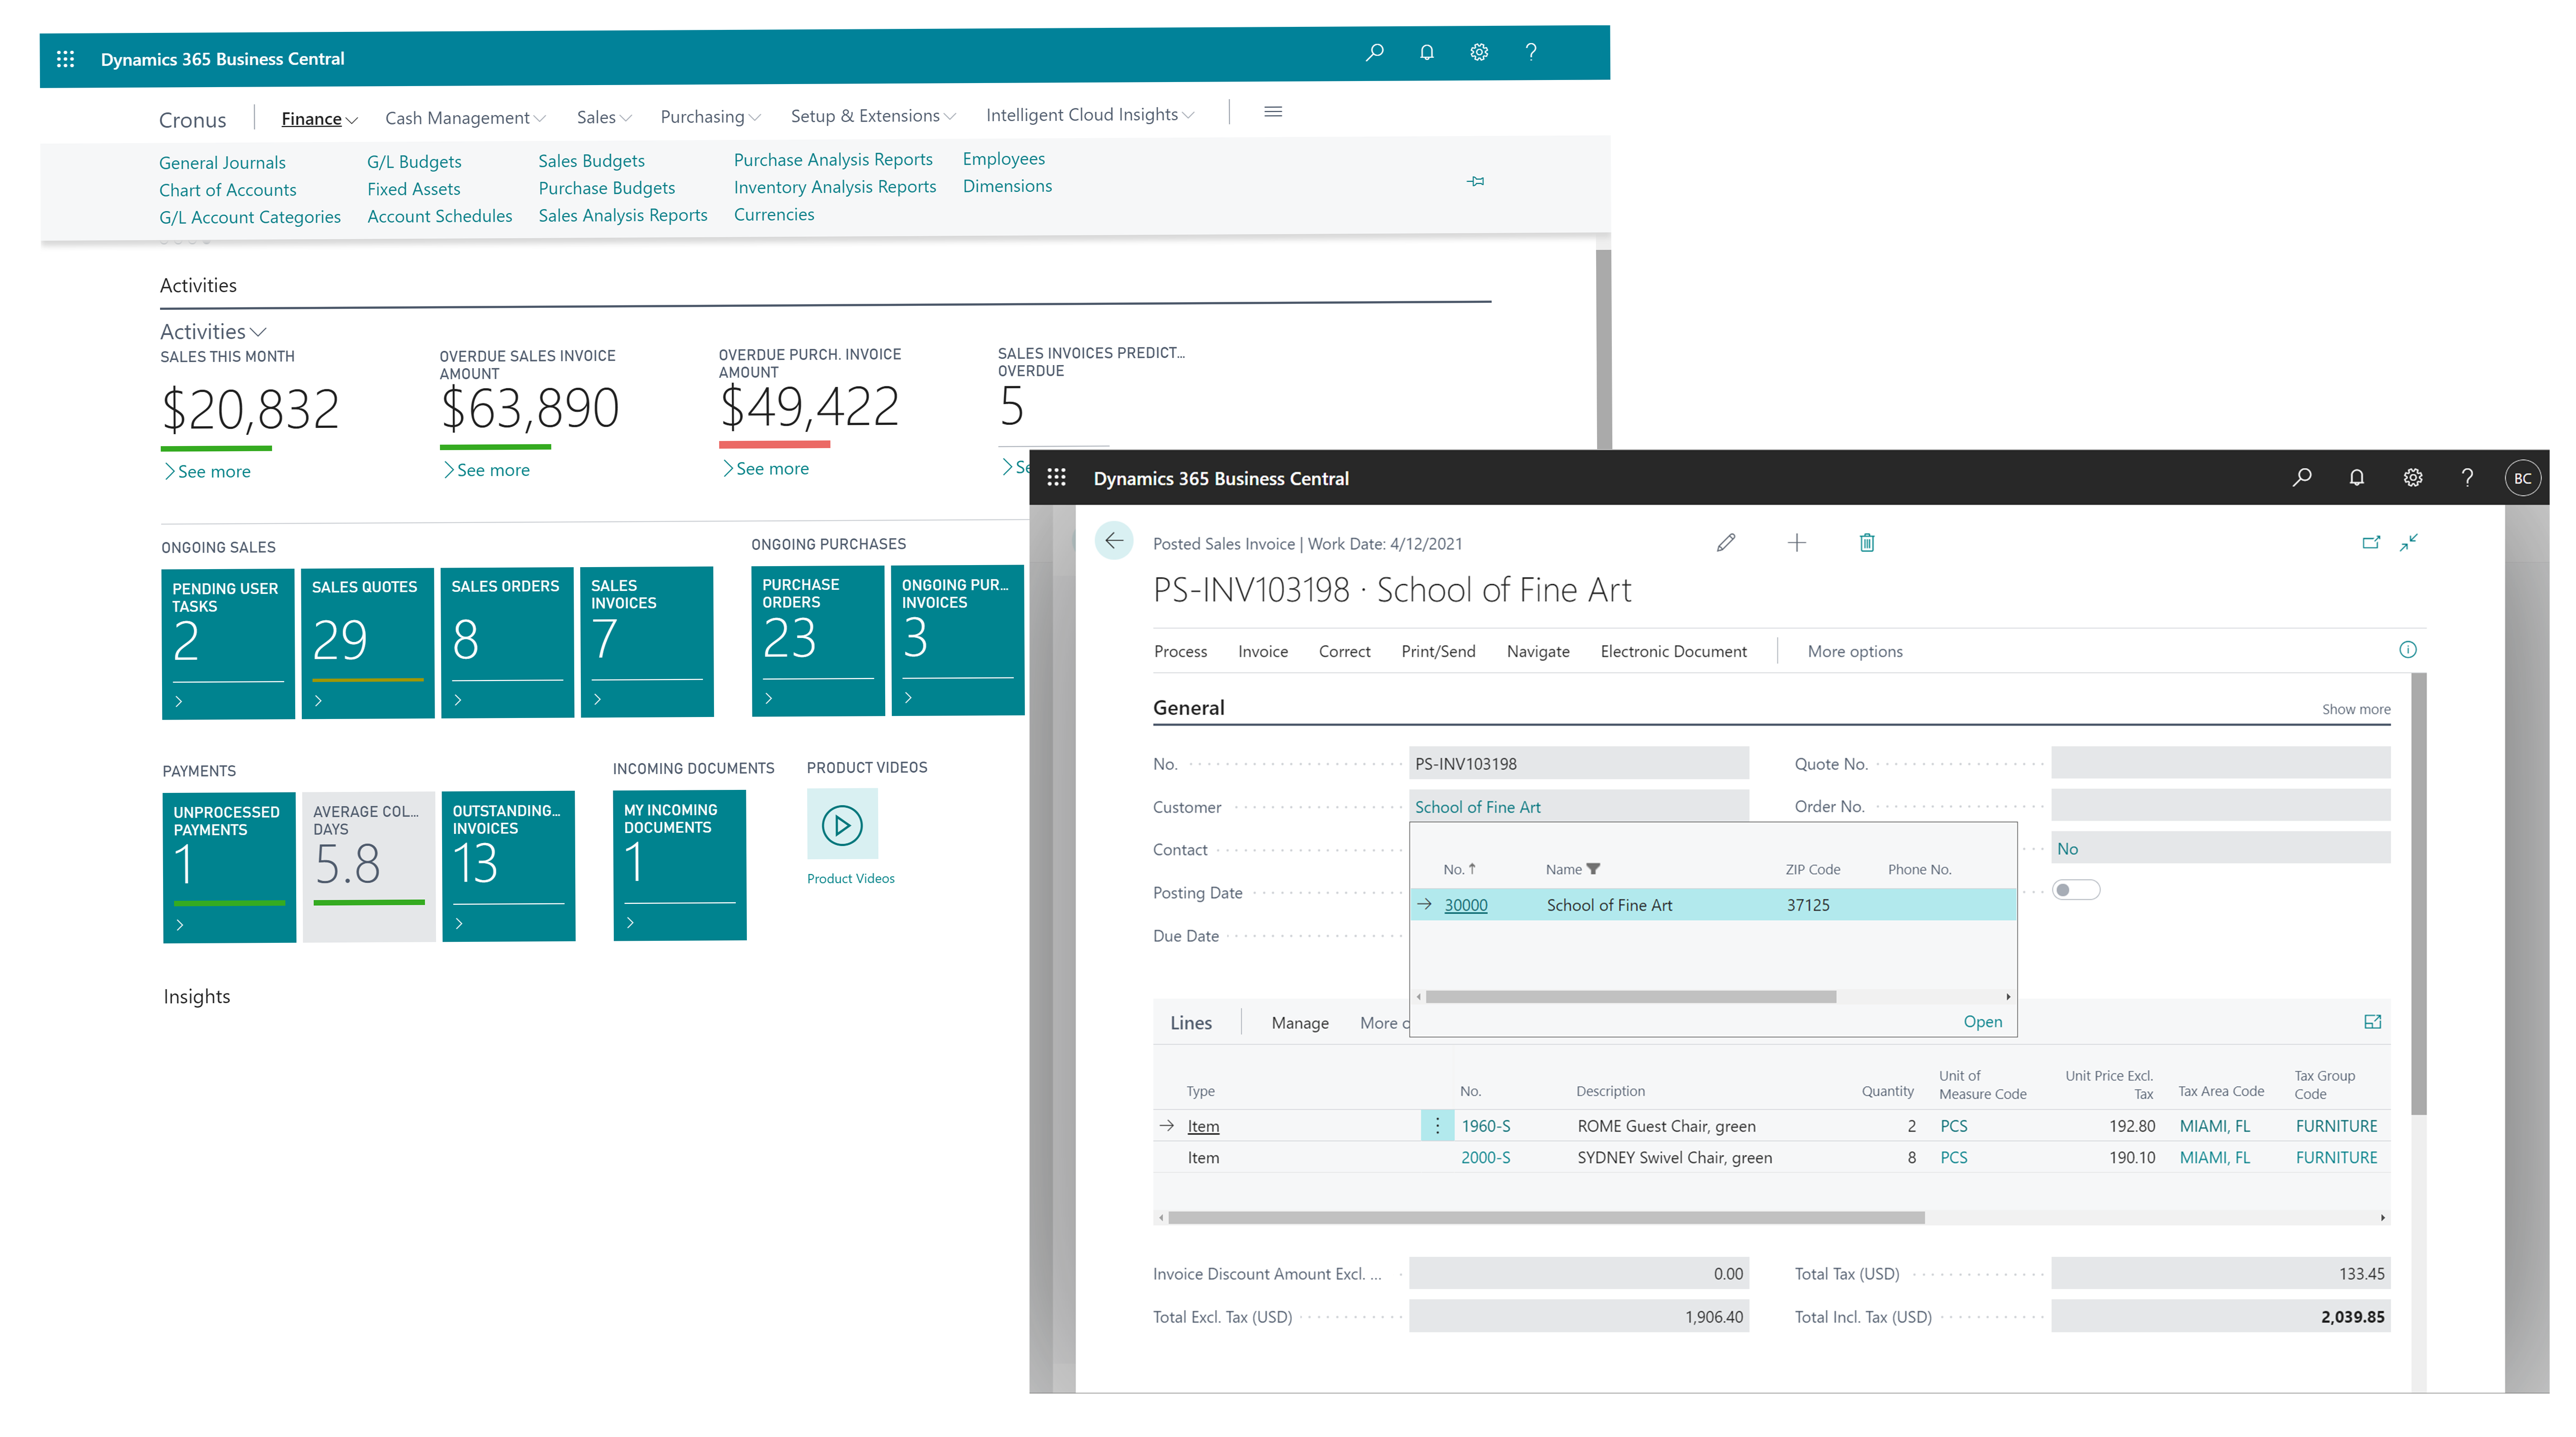Open invoice in new window icon
2576x1437 pixels.
click(x=2371, y=542)
